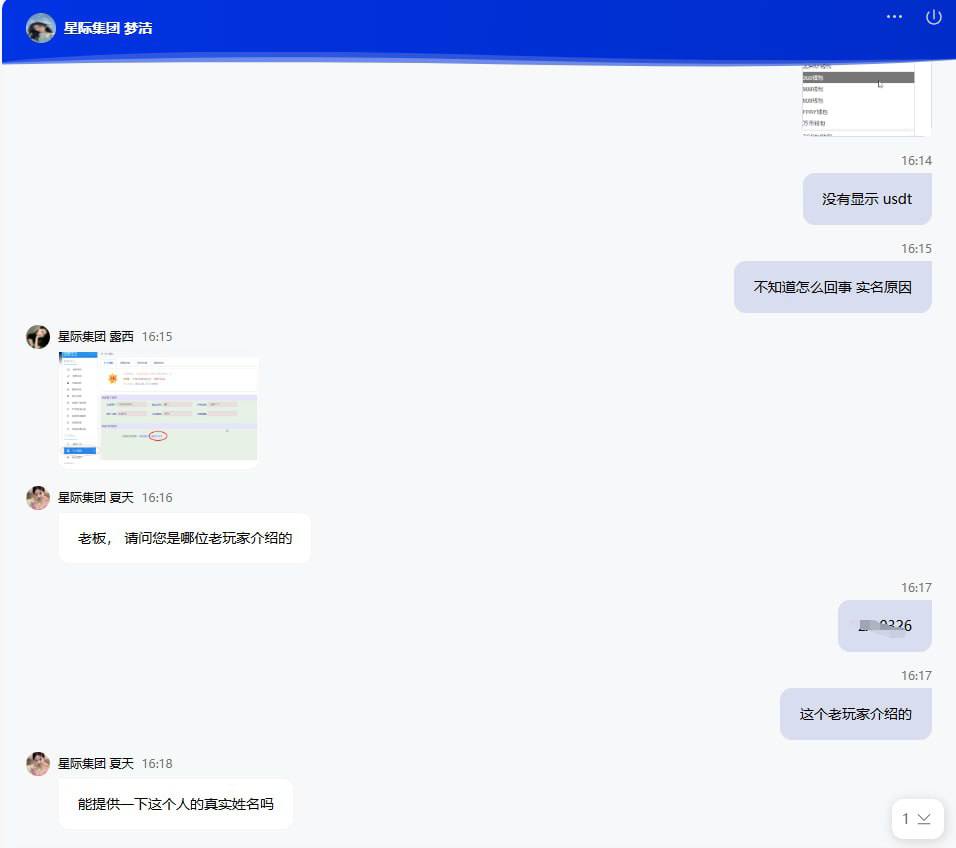Select the message 能提供一下这个人的真实姓名吗
This screenshot has height=848, width=956.
coord(176,804)
